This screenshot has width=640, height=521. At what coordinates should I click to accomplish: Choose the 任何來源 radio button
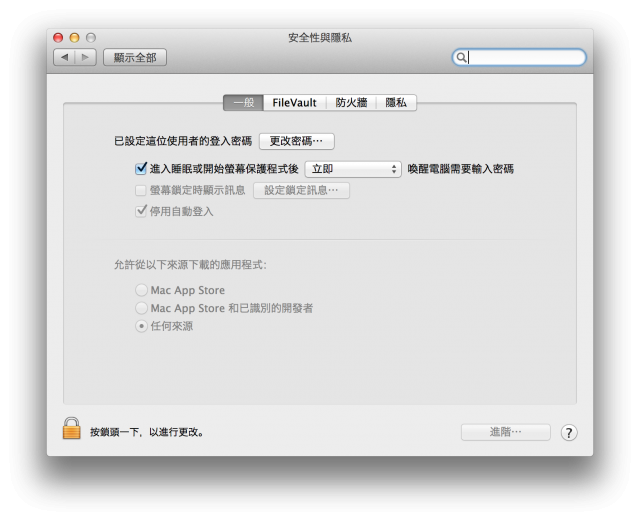click(x=141, y=326)
